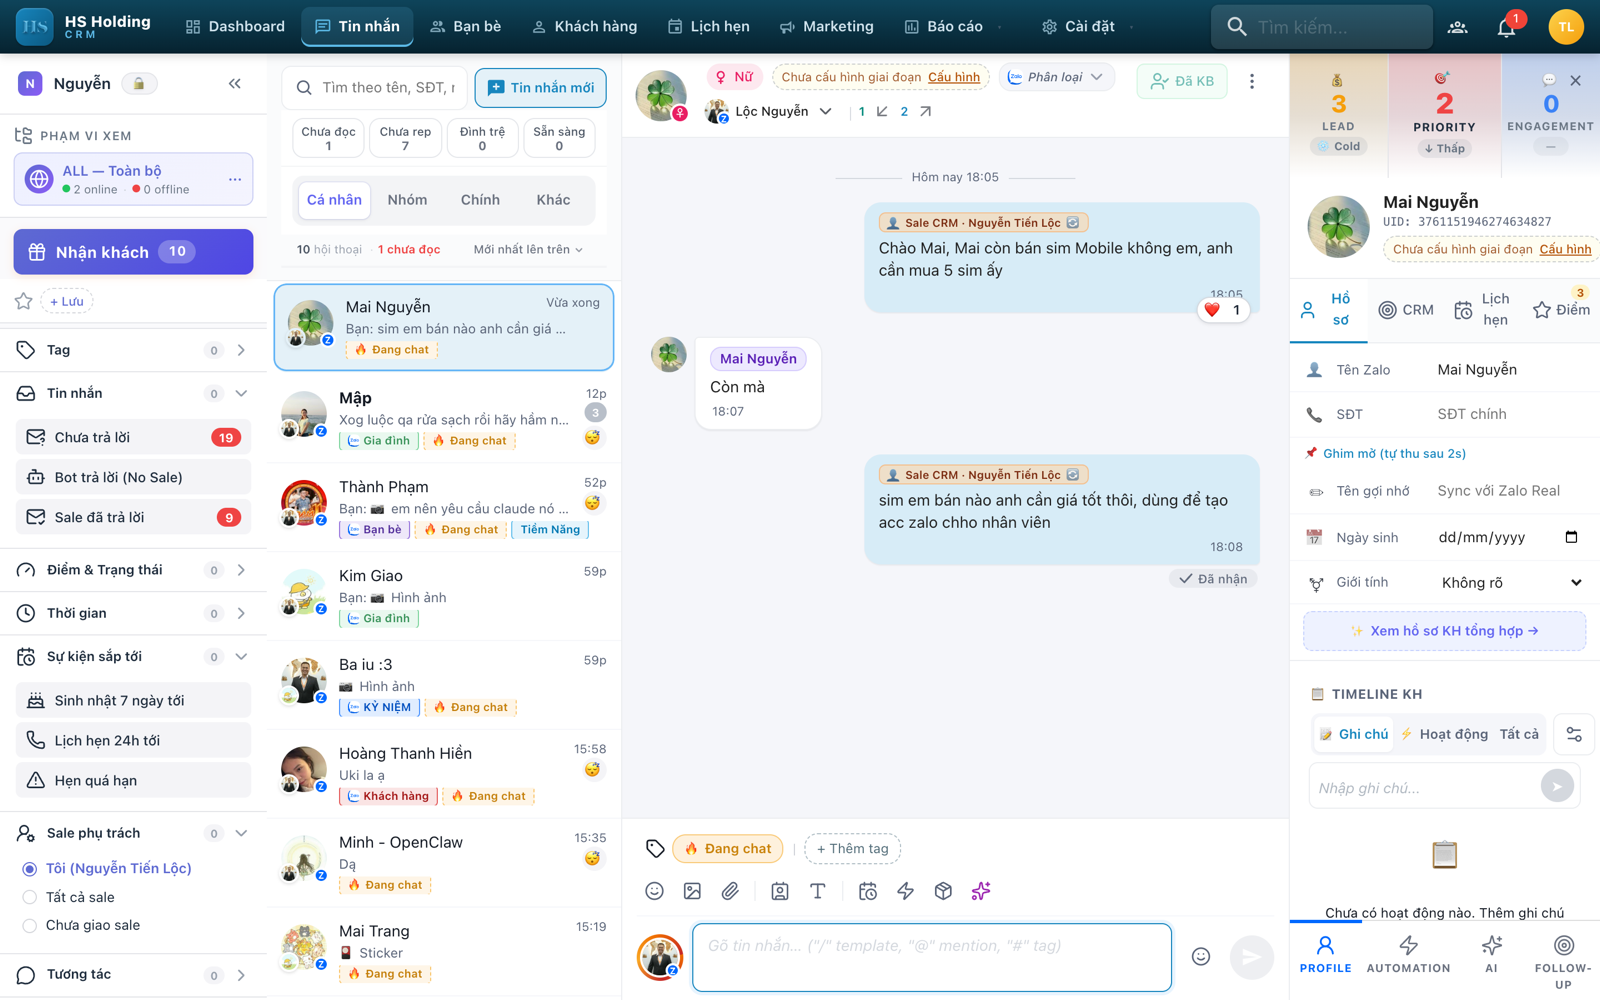Open schedule appointment calendar-clock icon
The height and width of the screenshot is (1000, 1600).
tap(868, 891)
